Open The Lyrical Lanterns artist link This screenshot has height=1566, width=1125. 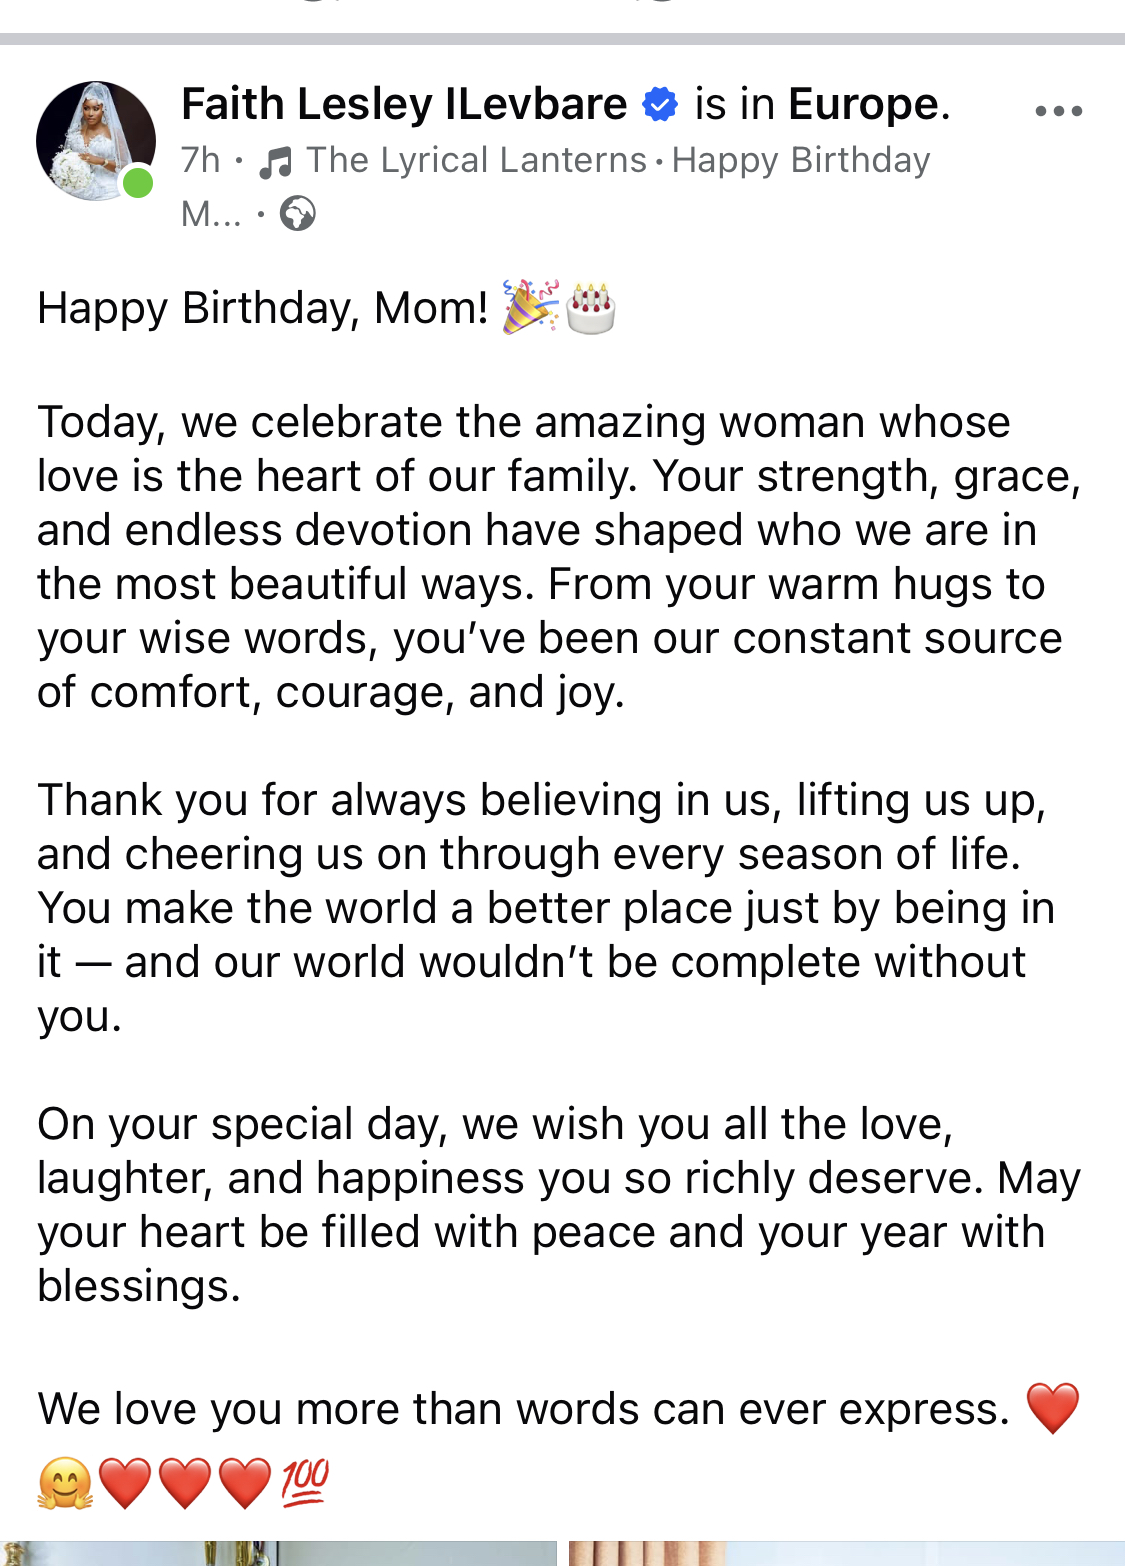pyautogui.click(x=476, y=160)
